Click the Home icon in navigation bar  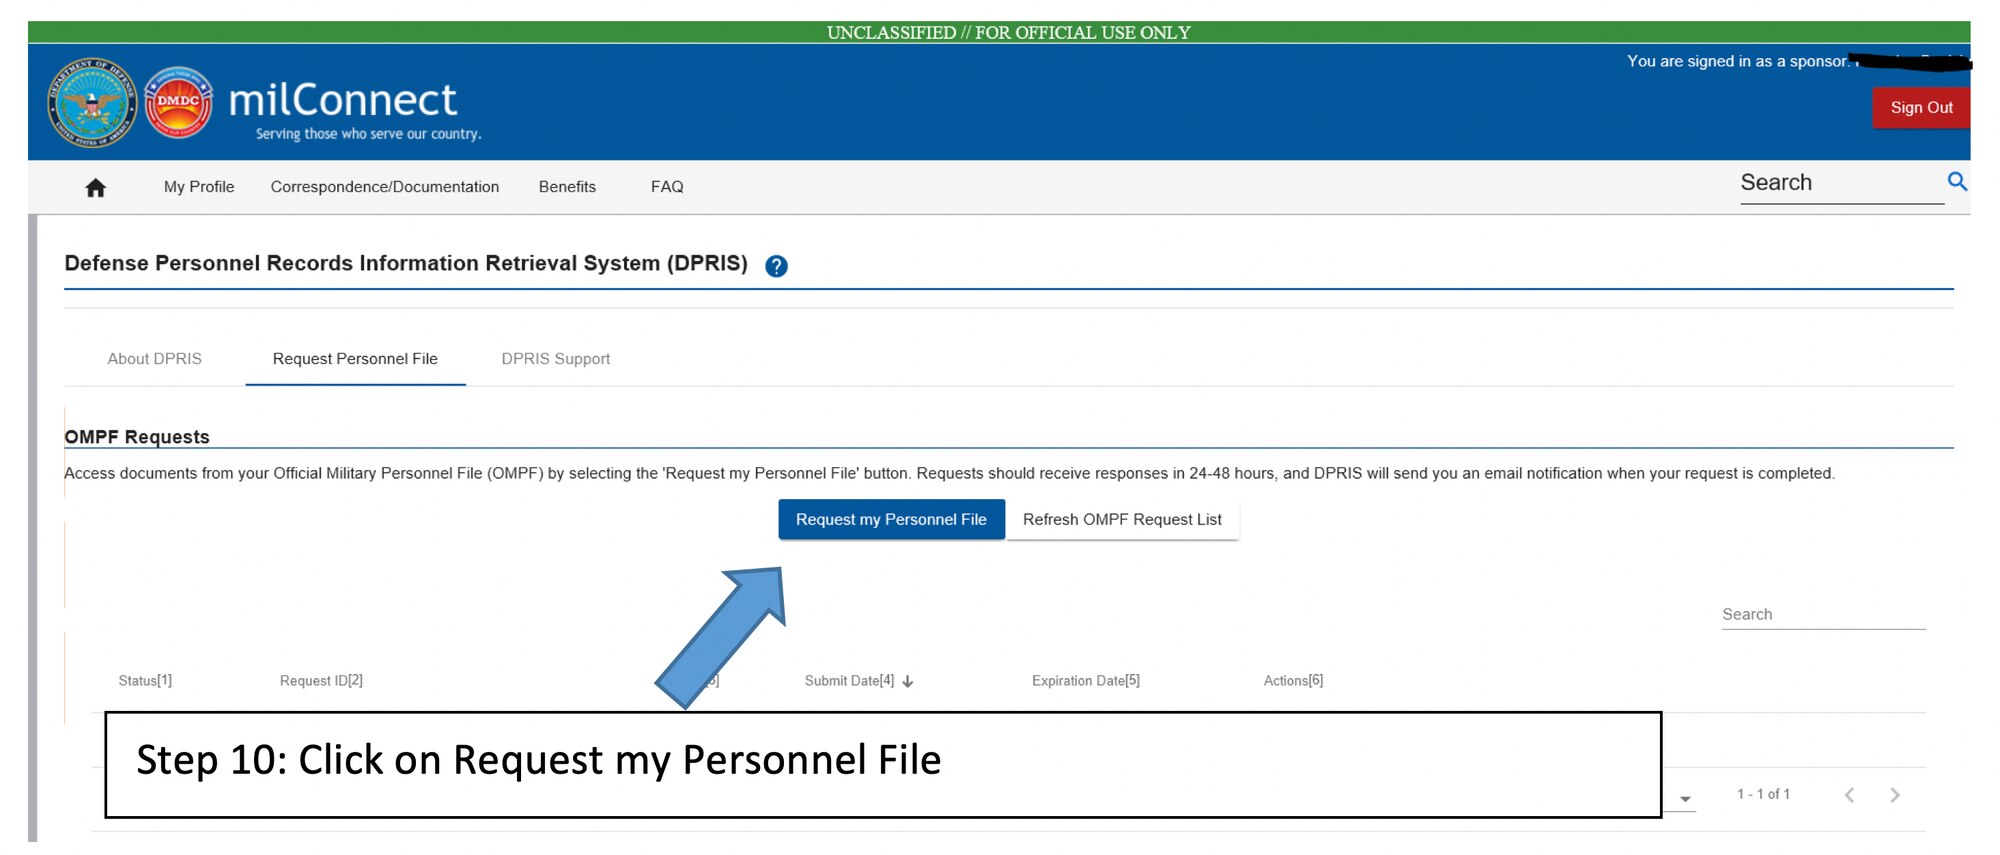tap(96, 187)
